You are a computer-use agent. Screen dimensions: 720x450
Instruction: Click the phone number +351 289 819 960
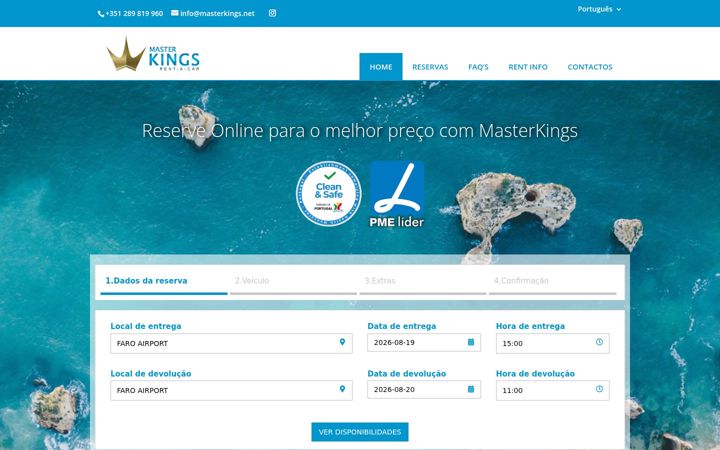coord(134,14)
